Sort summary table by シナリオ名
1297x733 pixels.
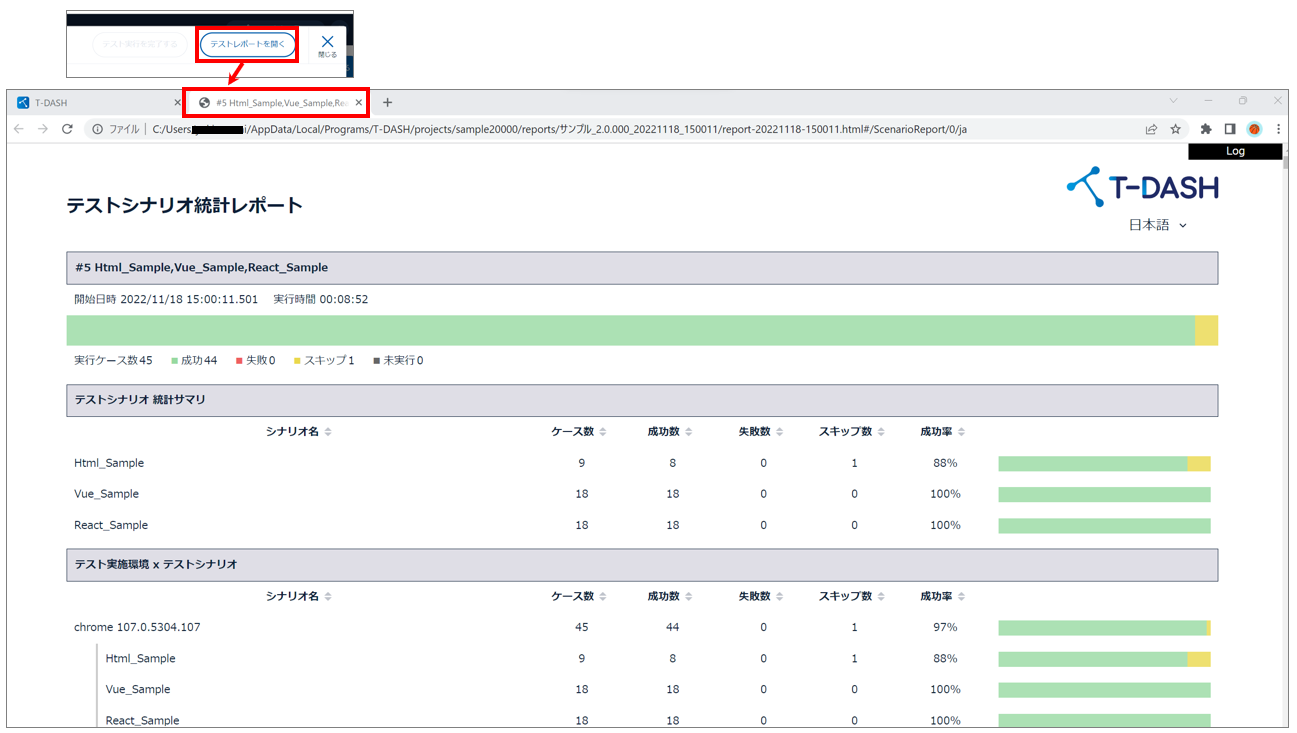(x=298, y=432)
